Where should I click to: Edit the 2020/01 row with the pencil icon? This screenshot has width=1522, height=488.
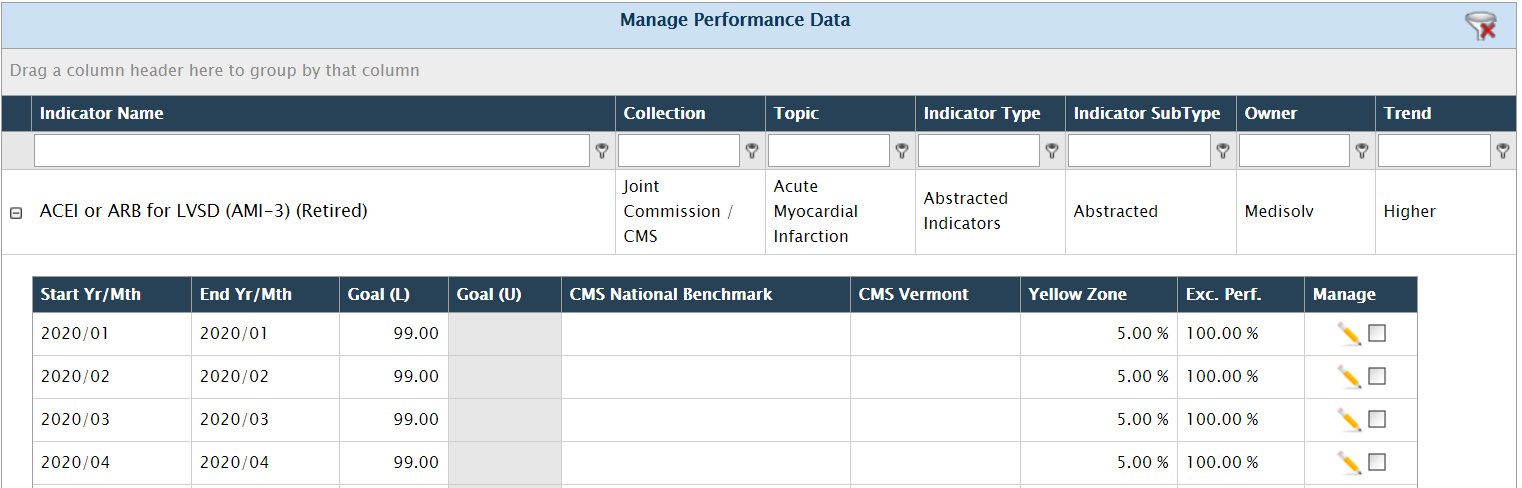pyautogui.click(x=1349, y=334)
